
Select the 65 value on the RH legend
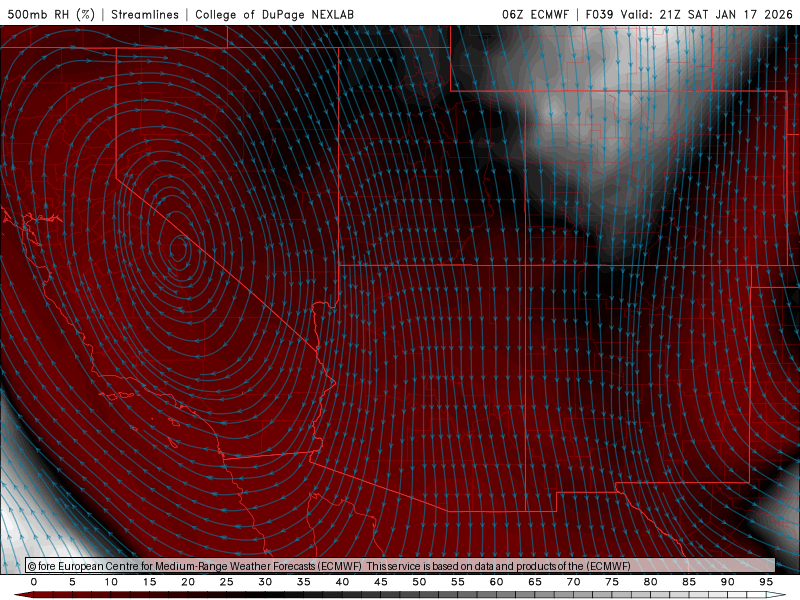(535, 582)
